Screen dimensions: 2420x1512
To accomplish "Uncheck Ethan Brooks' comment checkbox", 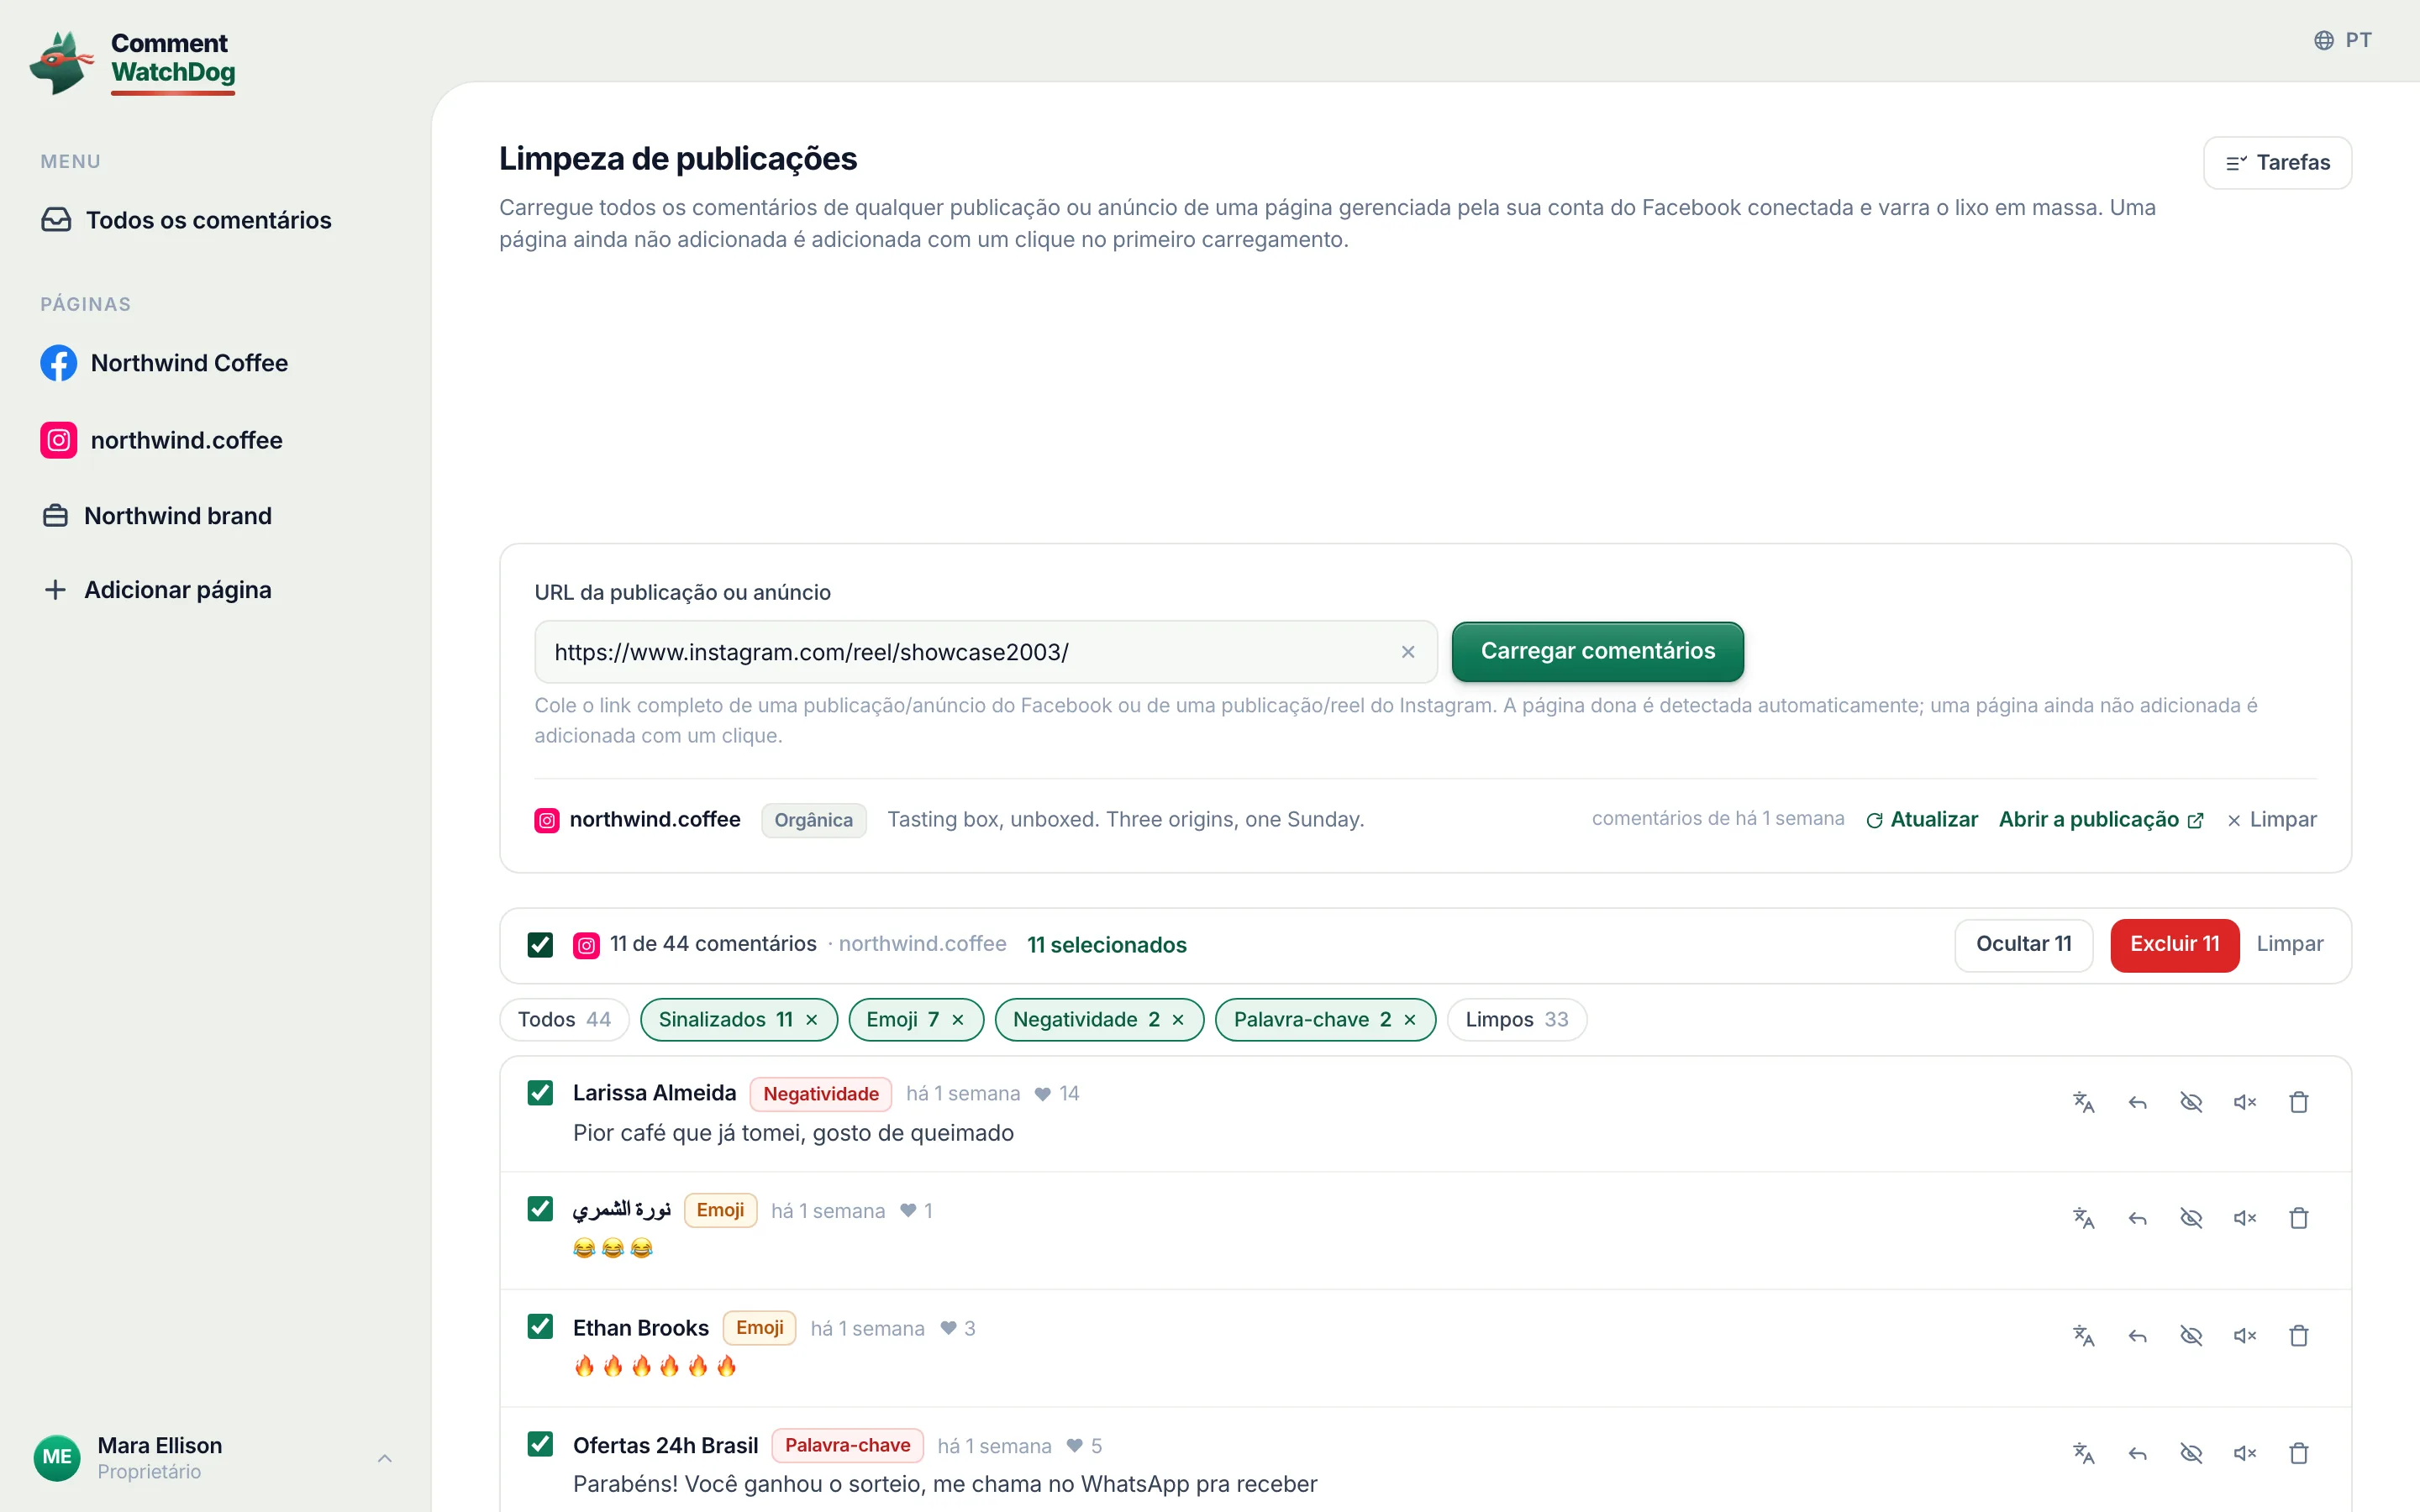I will (x=540, y=1327).
